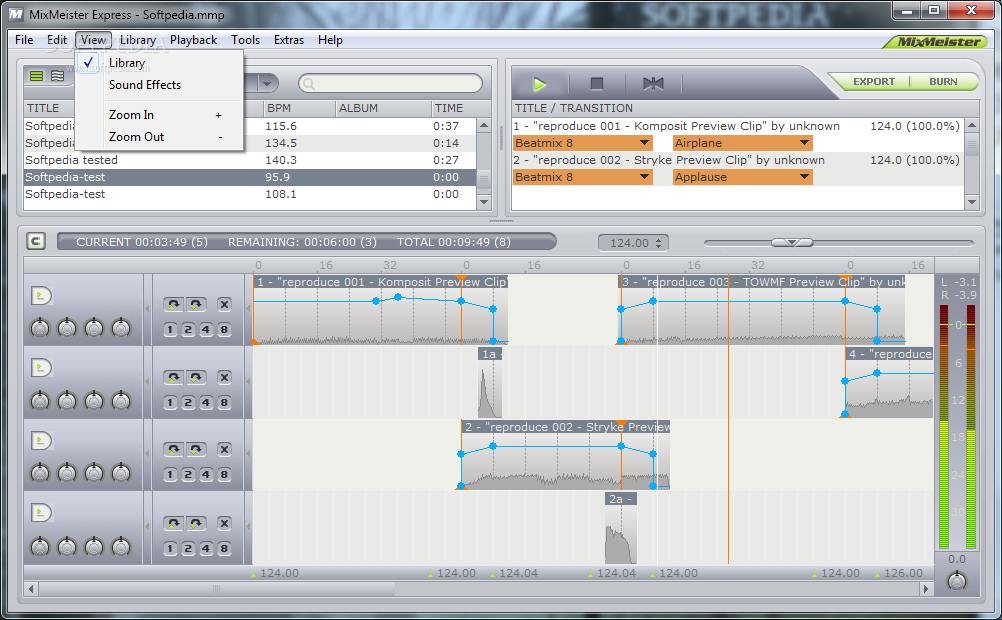Start playback with the green Play button
1002x620 pixels.
tap(539, 84)
